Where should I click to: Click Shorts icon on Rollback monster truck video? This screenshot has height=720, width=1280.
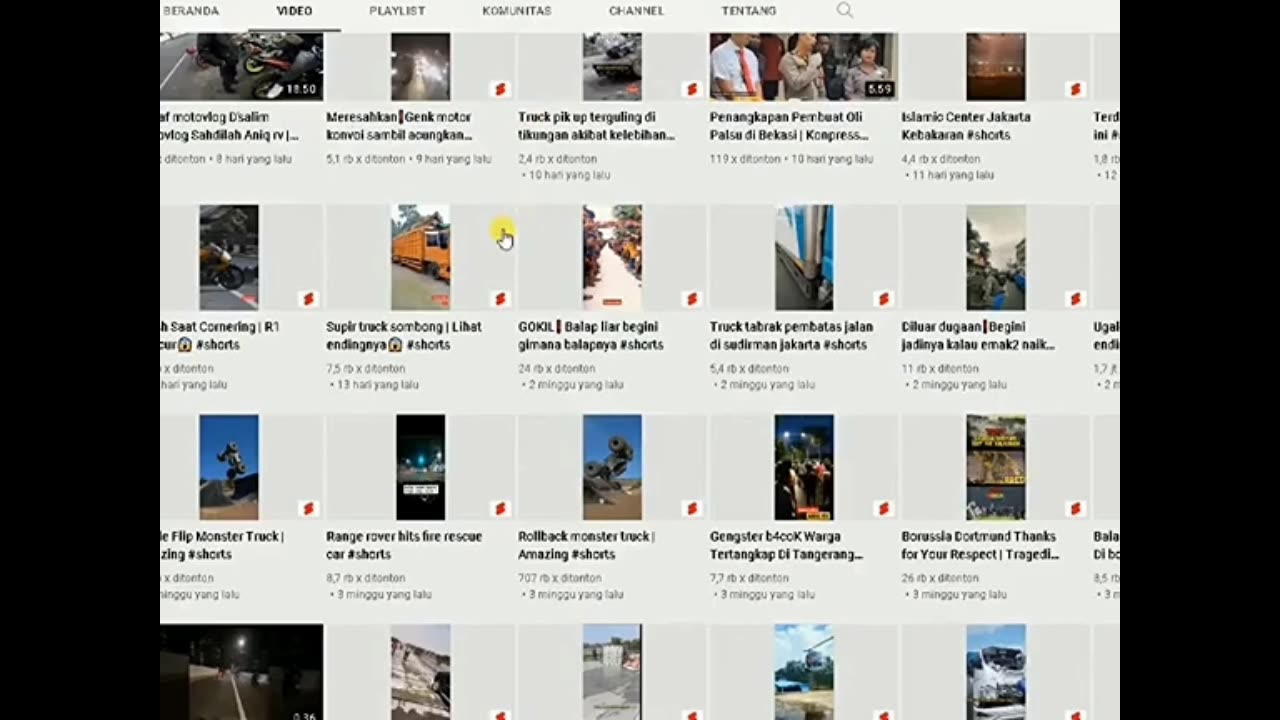(691, 509)
